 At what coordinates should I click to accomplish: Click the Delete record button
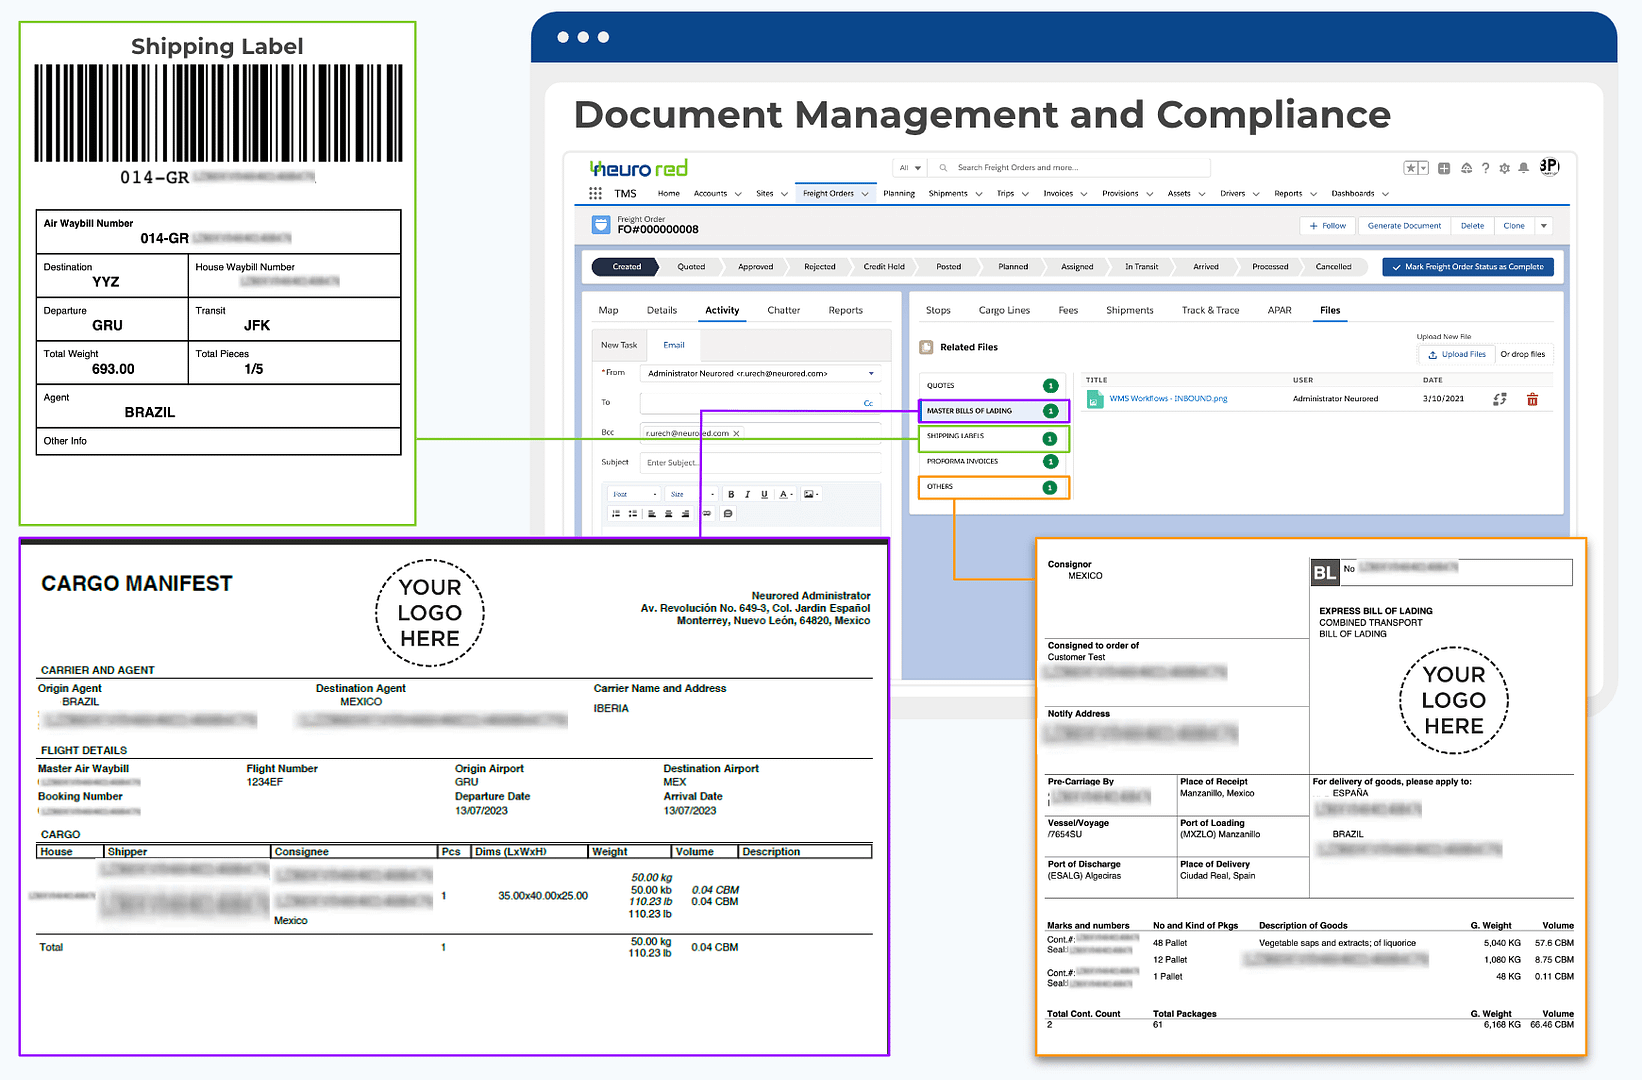coord(1472,226)
